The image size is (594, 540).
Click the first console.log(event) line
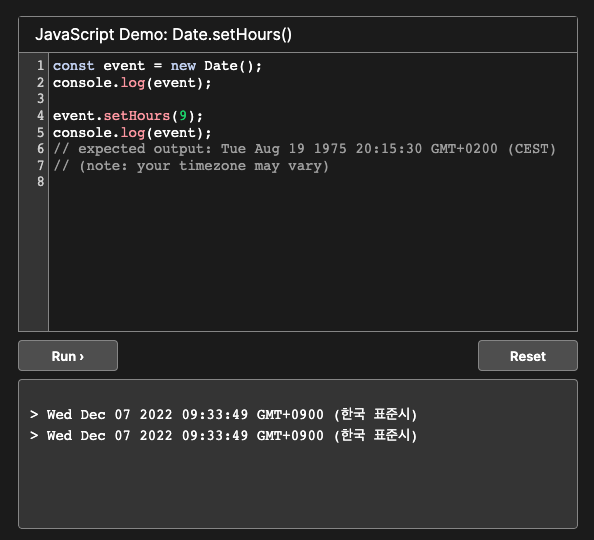[132, 83]
